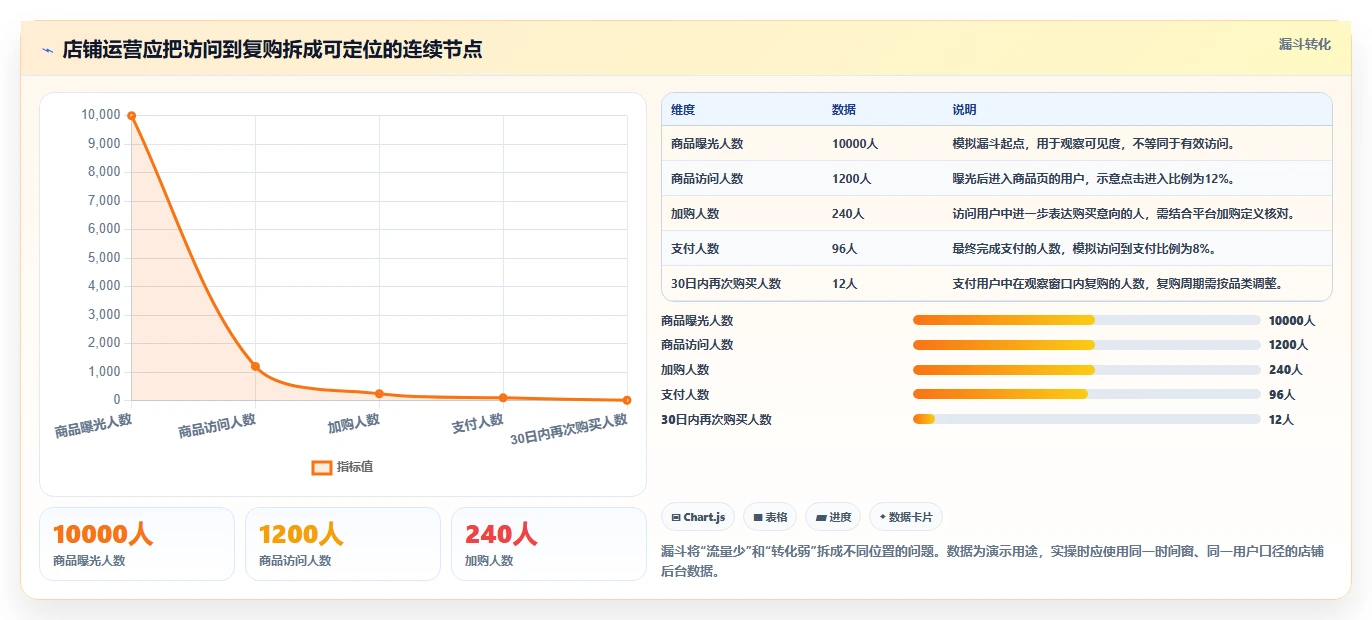The image size is (1372, 620).
Task: Click the 10,000 y-axis label
Action: 101,115
